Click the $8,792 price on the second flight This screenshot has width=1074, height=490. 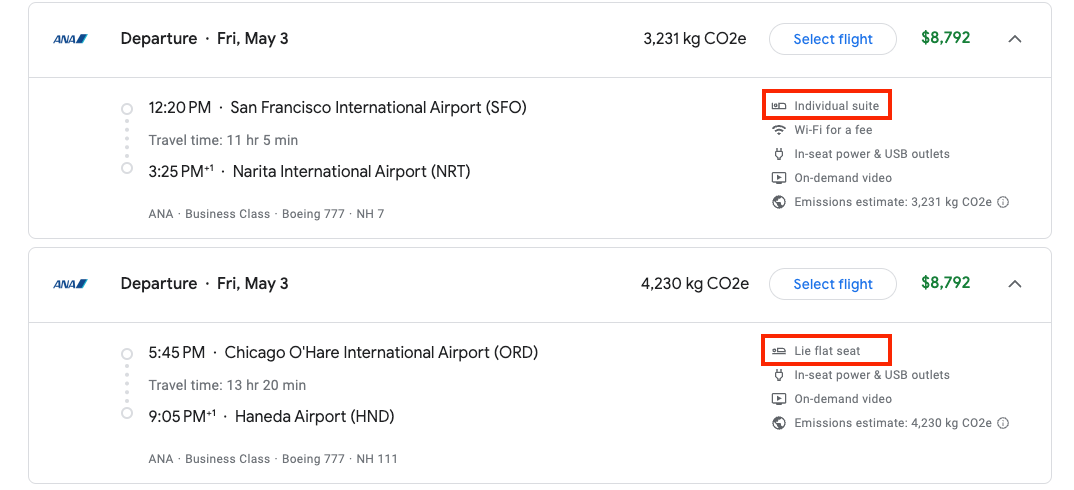click(946, 282)
